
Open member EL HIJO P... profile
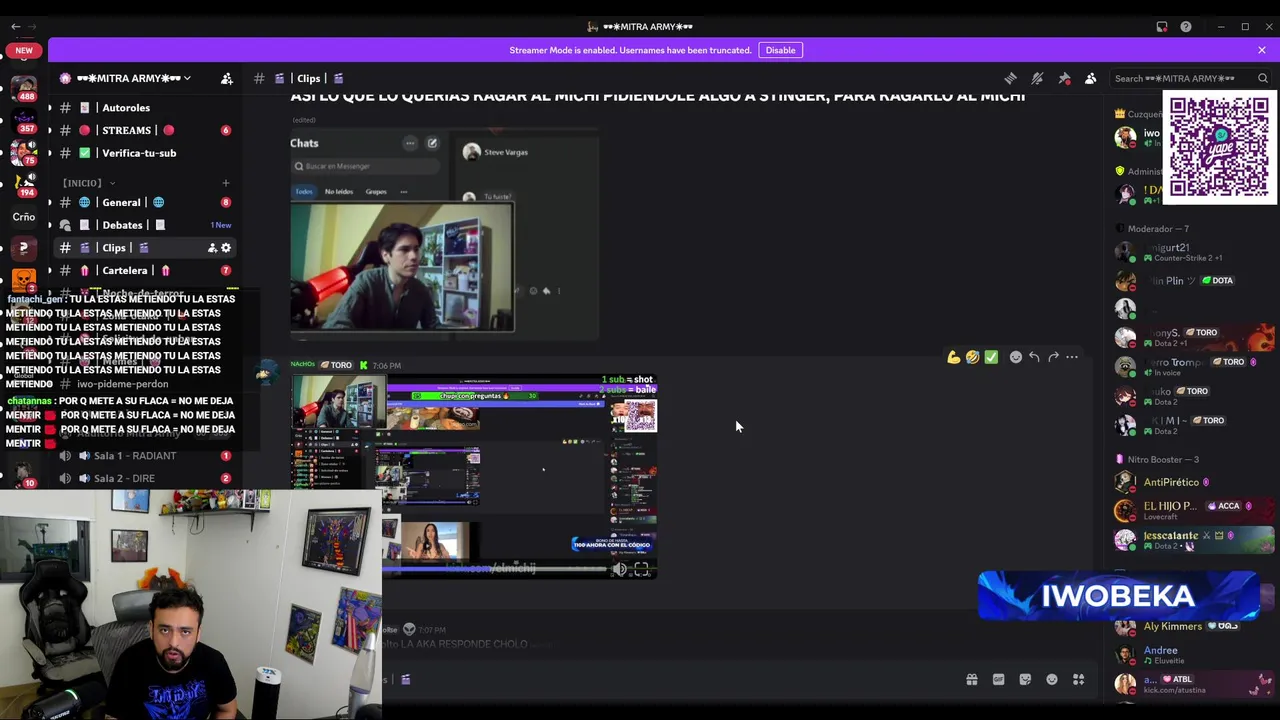click(1192, 510)
